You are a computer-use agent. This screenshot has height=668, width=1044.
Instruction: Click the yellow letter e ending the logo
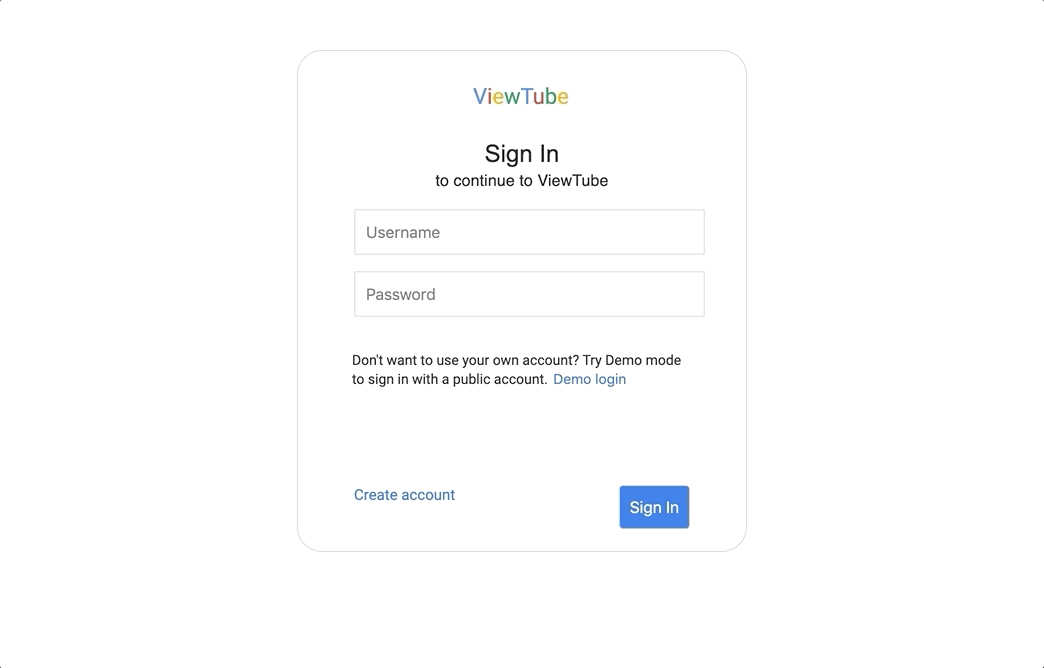[563, 98]
